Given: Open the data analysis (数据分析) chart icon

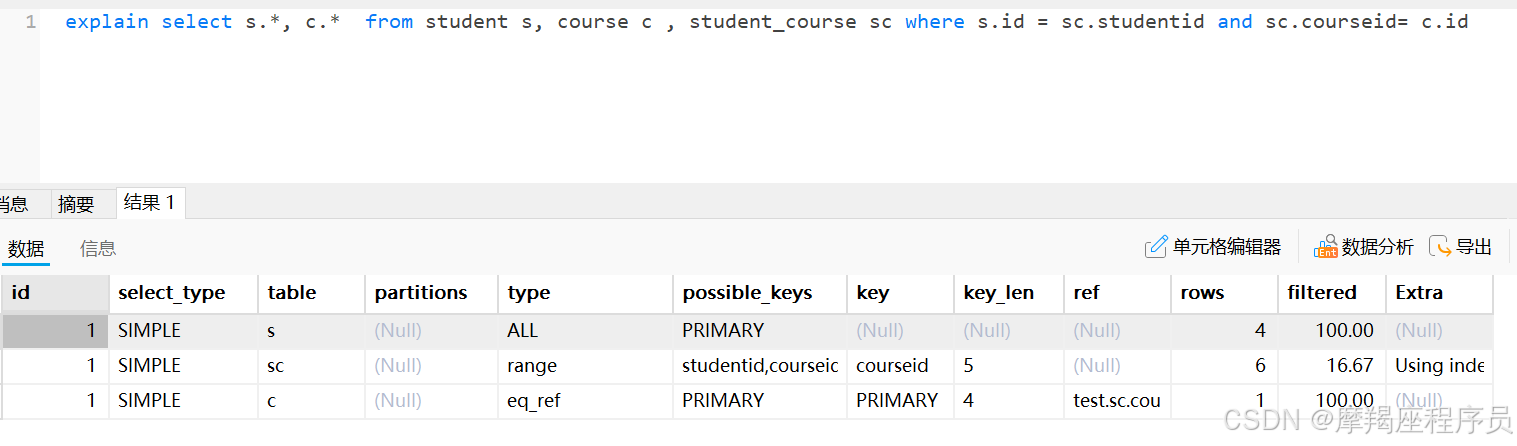Looking at the screenshot, I should [1326, 246].
